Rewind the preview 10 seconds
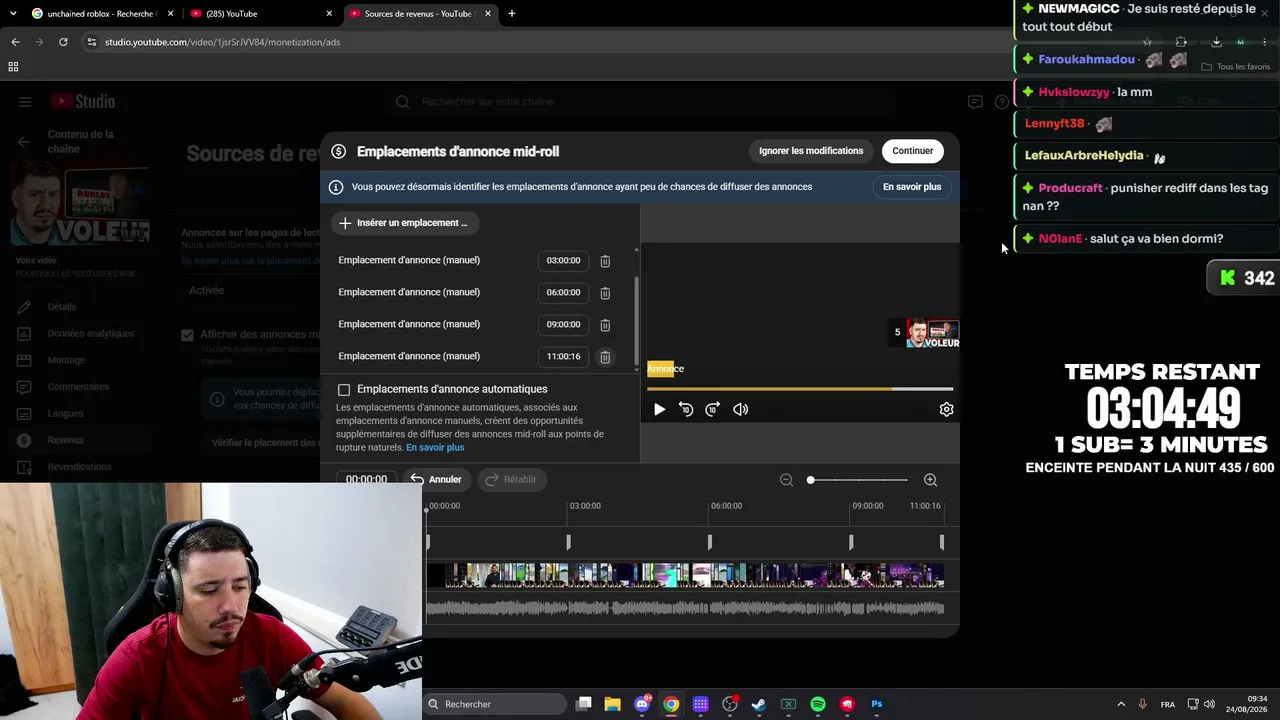Screen dimensions: 1280x720 click(686, 409)
